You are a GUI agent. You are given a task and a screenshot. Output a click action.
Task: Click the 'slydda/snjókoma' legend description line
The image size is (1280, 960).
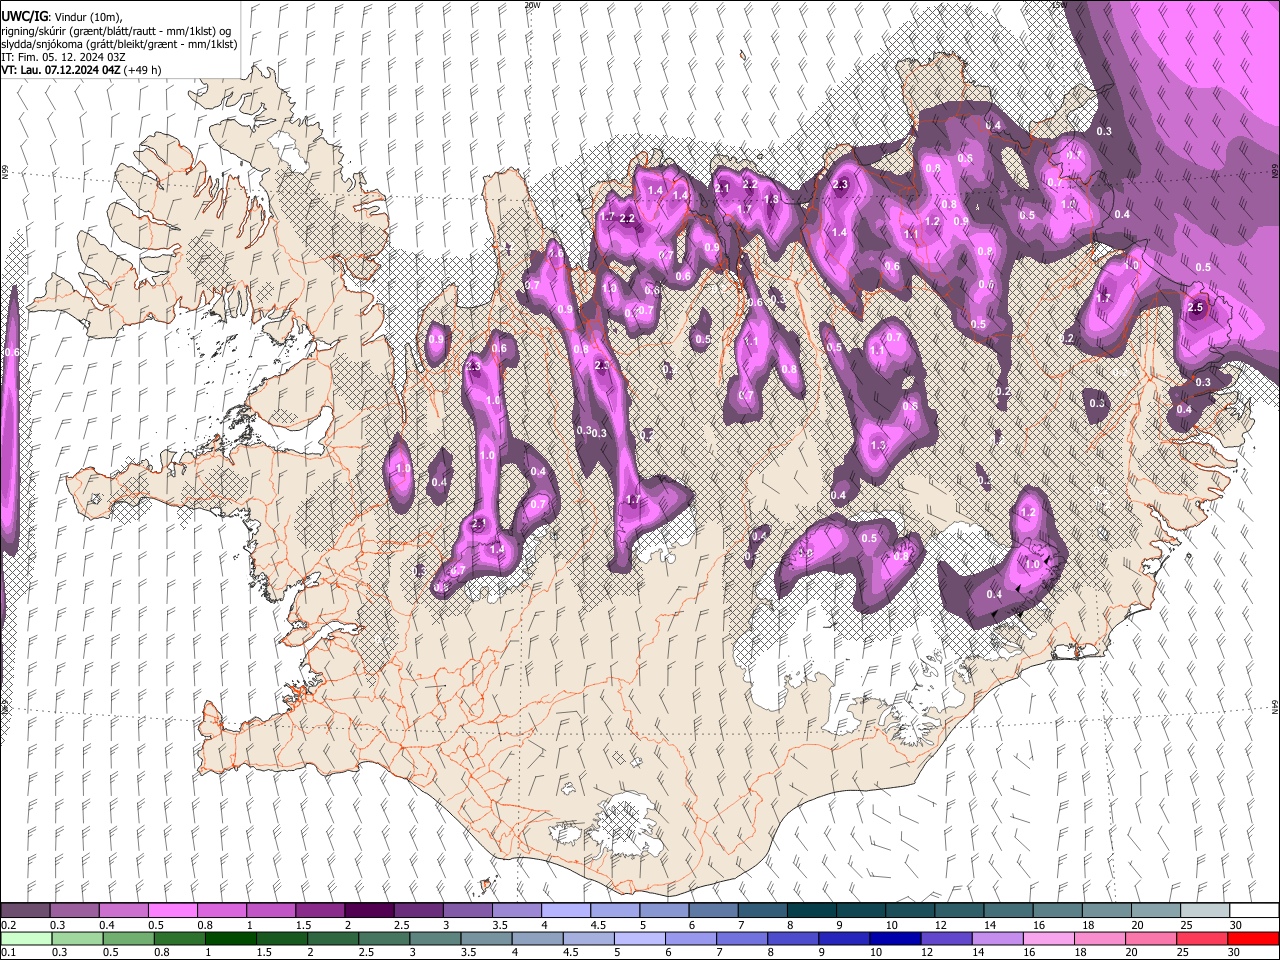pos(120,44)
